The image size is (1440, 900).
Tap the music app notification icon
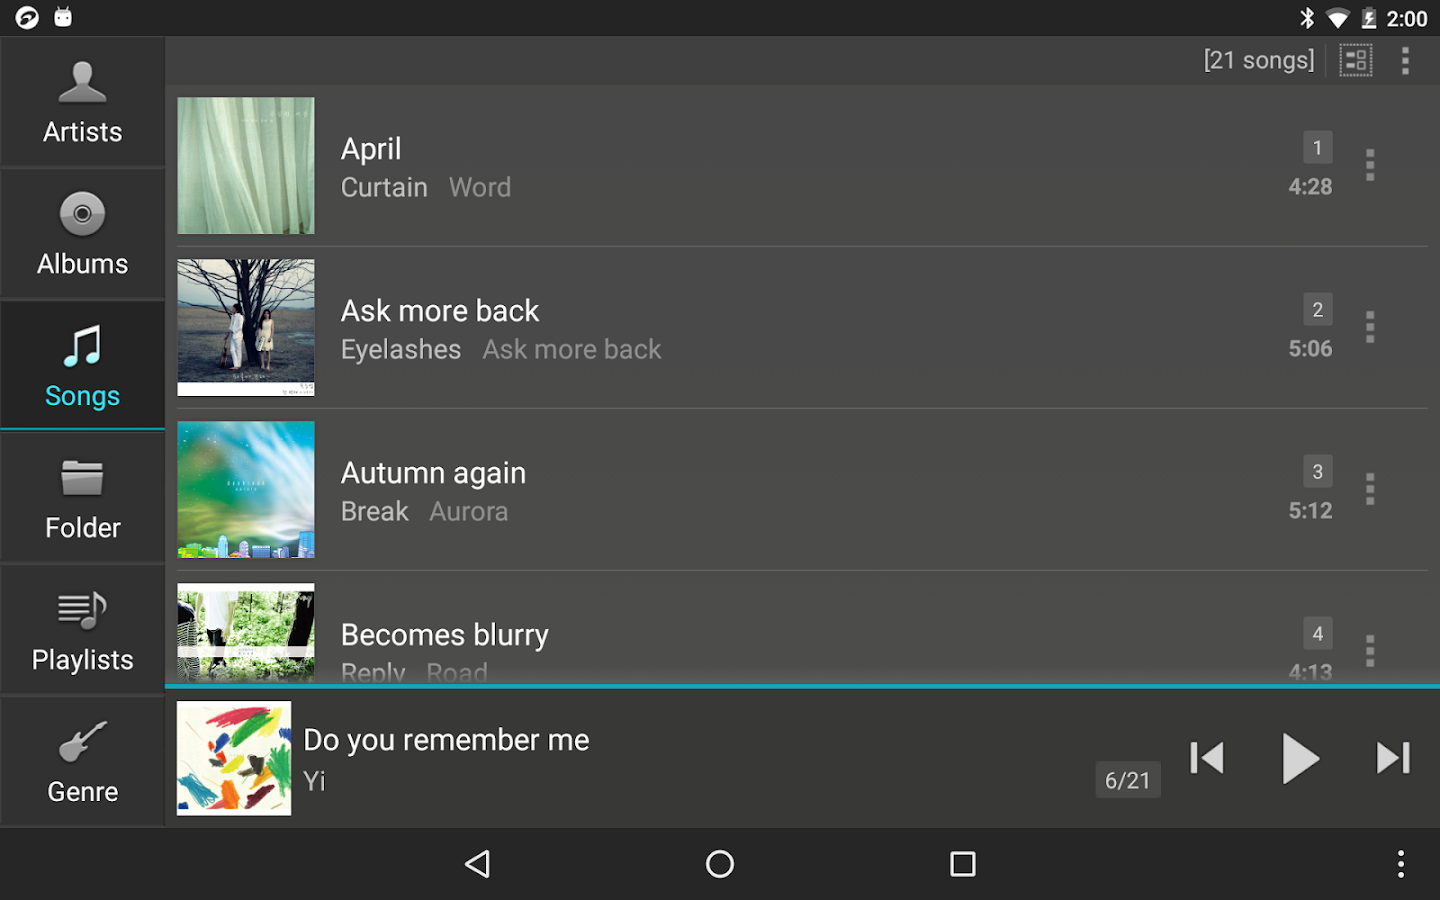[x=27, y=17]
